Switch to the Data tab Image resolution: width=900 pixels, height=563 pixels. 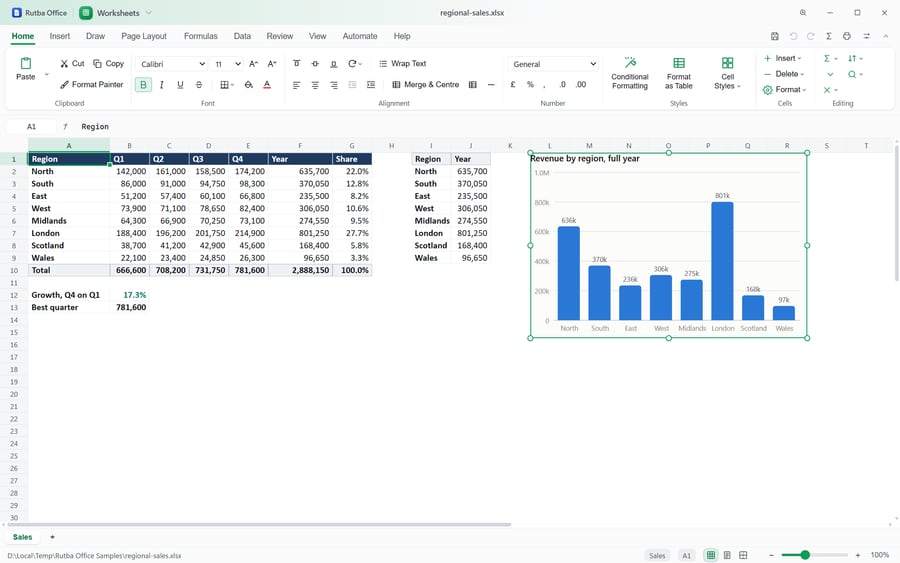pyautogui.click(x=242, y=36)
